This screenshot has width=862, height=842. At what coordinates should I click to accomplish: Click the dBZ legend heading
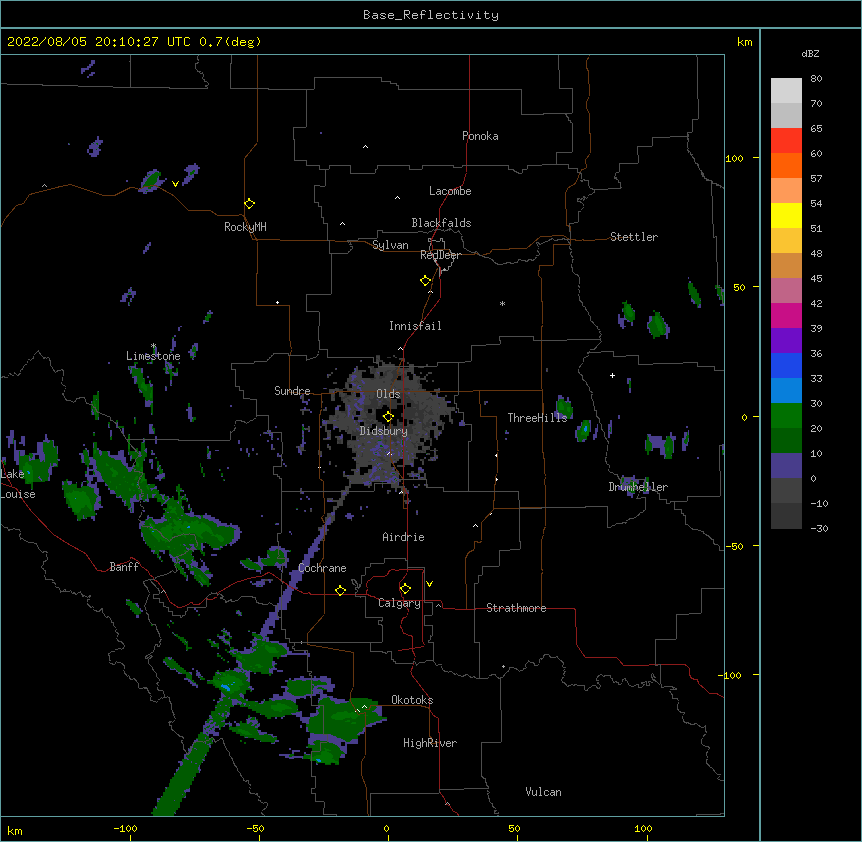(810, 53)
